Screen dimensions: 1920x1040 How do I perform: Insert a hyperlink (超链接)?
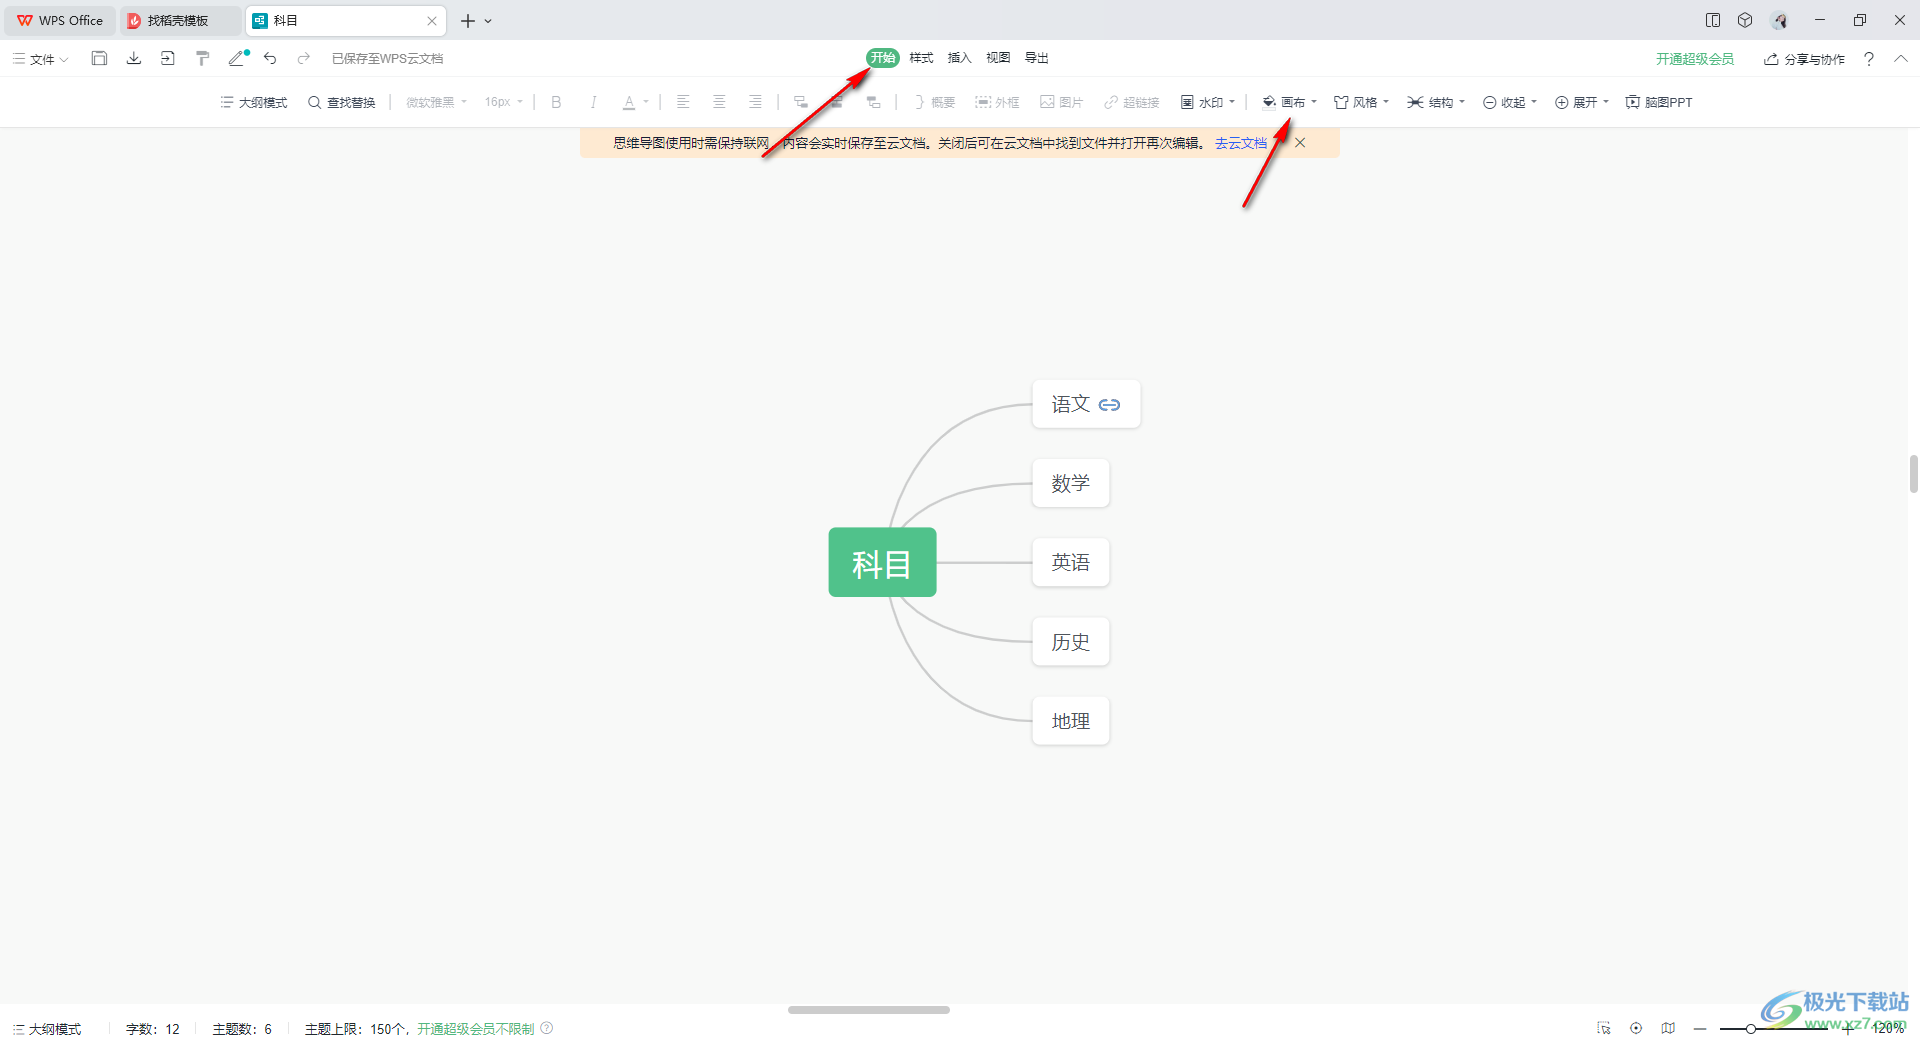click(x=1131, y=102)
